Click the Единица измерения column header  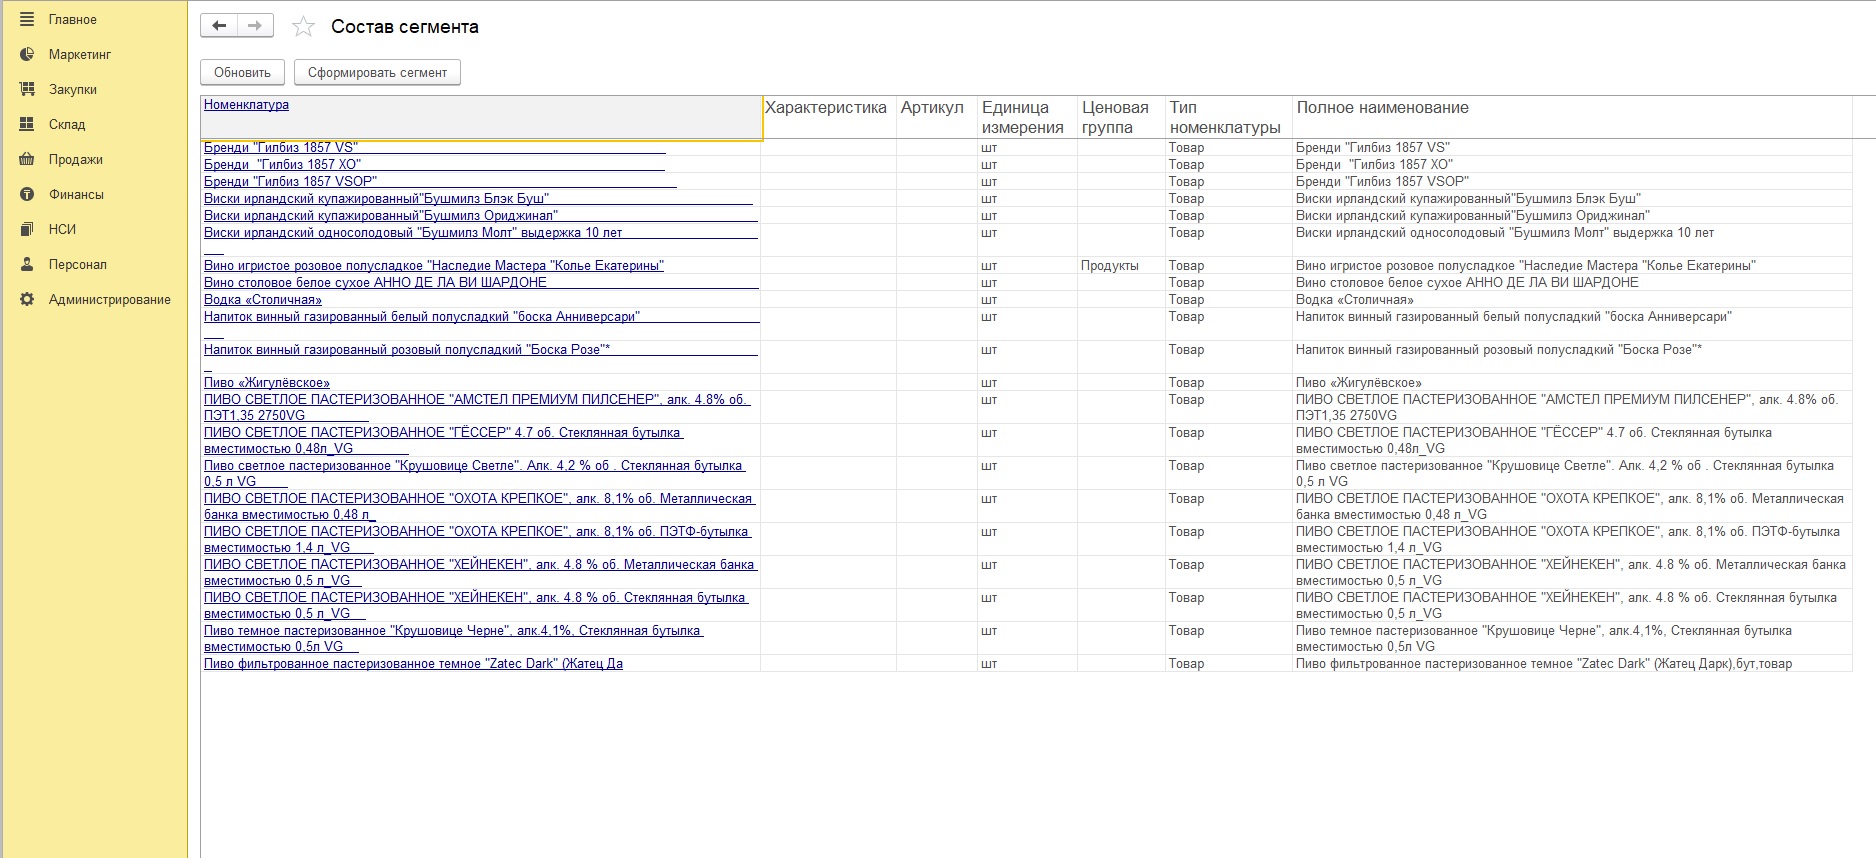point(1023,117)
